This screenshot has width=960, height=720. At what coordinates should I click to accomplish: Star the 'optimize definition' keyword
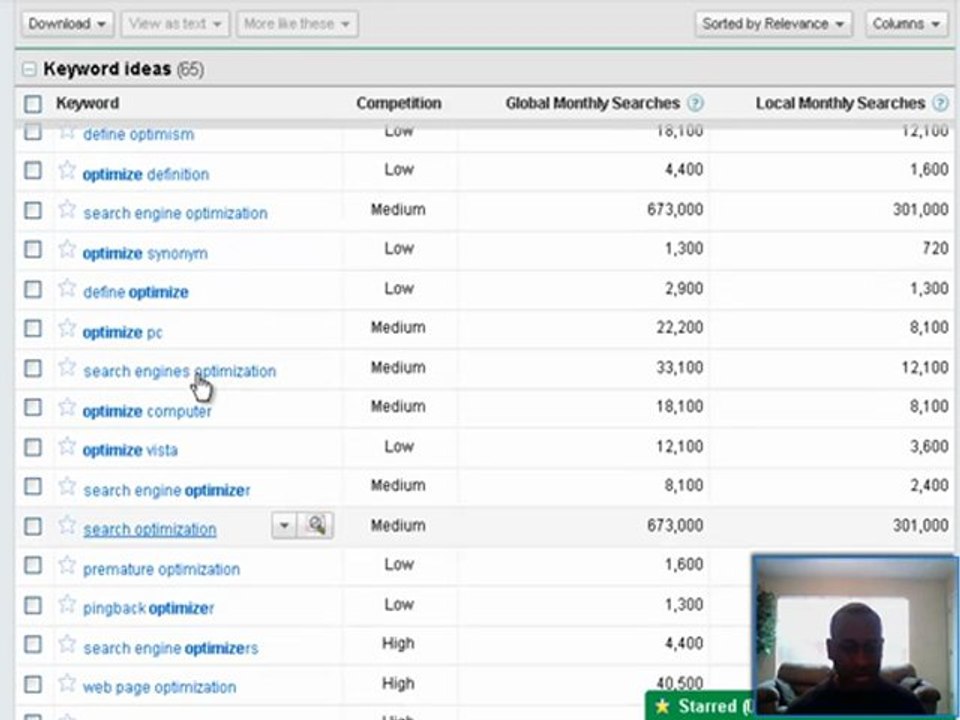[67, 170]
